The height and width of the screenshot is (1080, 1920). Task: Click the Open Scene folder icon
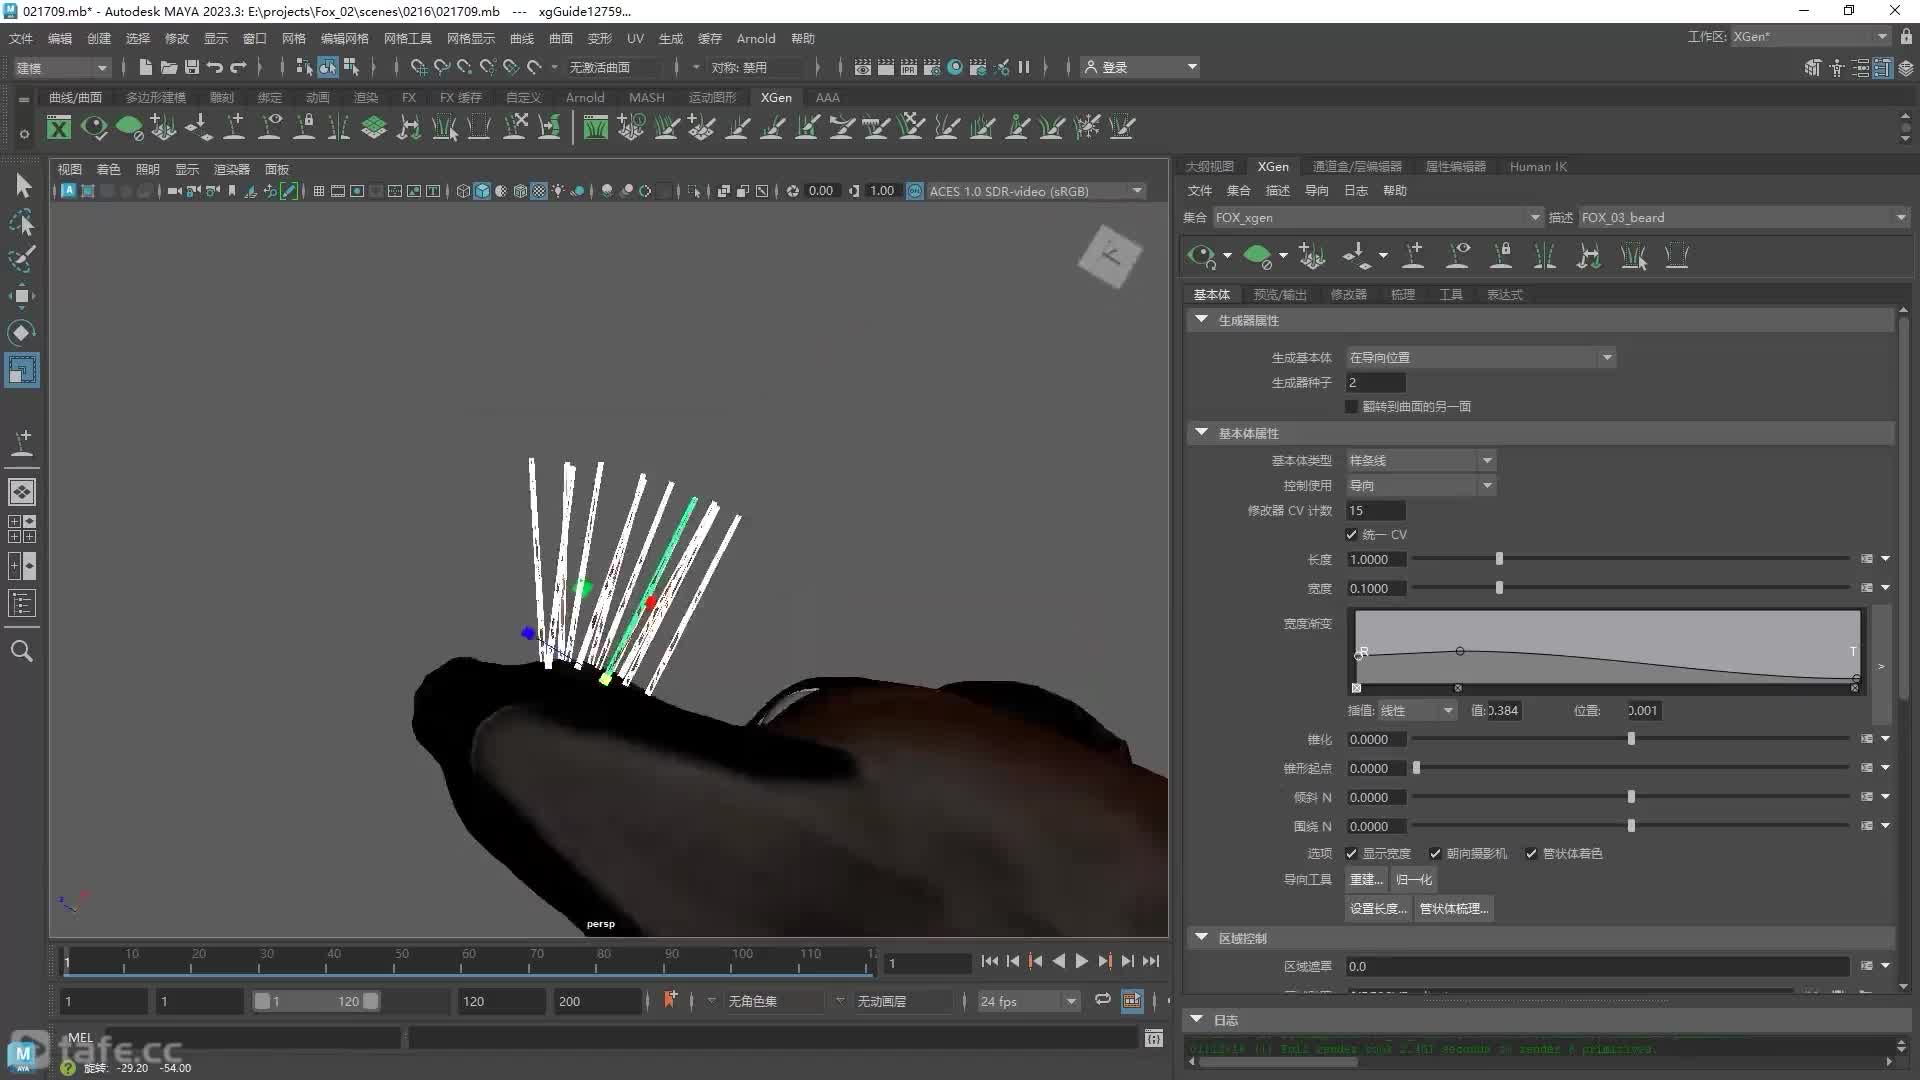[168, 67]
